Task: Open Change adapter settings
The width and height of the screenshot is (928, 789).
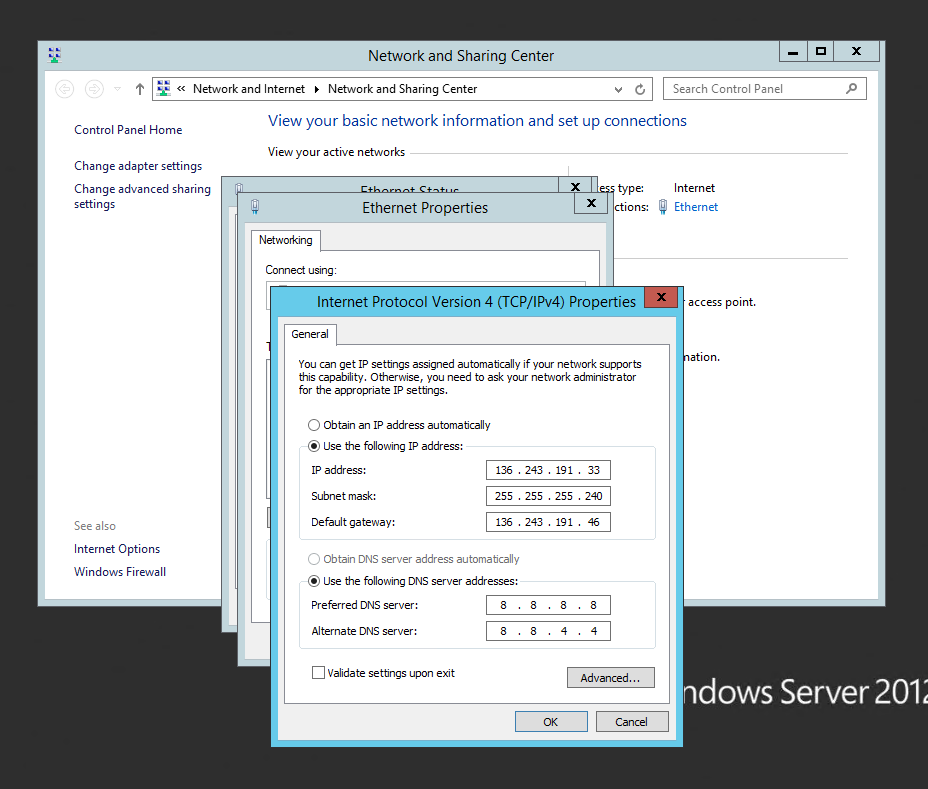Action: pyautogui.click(x=138, y=166)
